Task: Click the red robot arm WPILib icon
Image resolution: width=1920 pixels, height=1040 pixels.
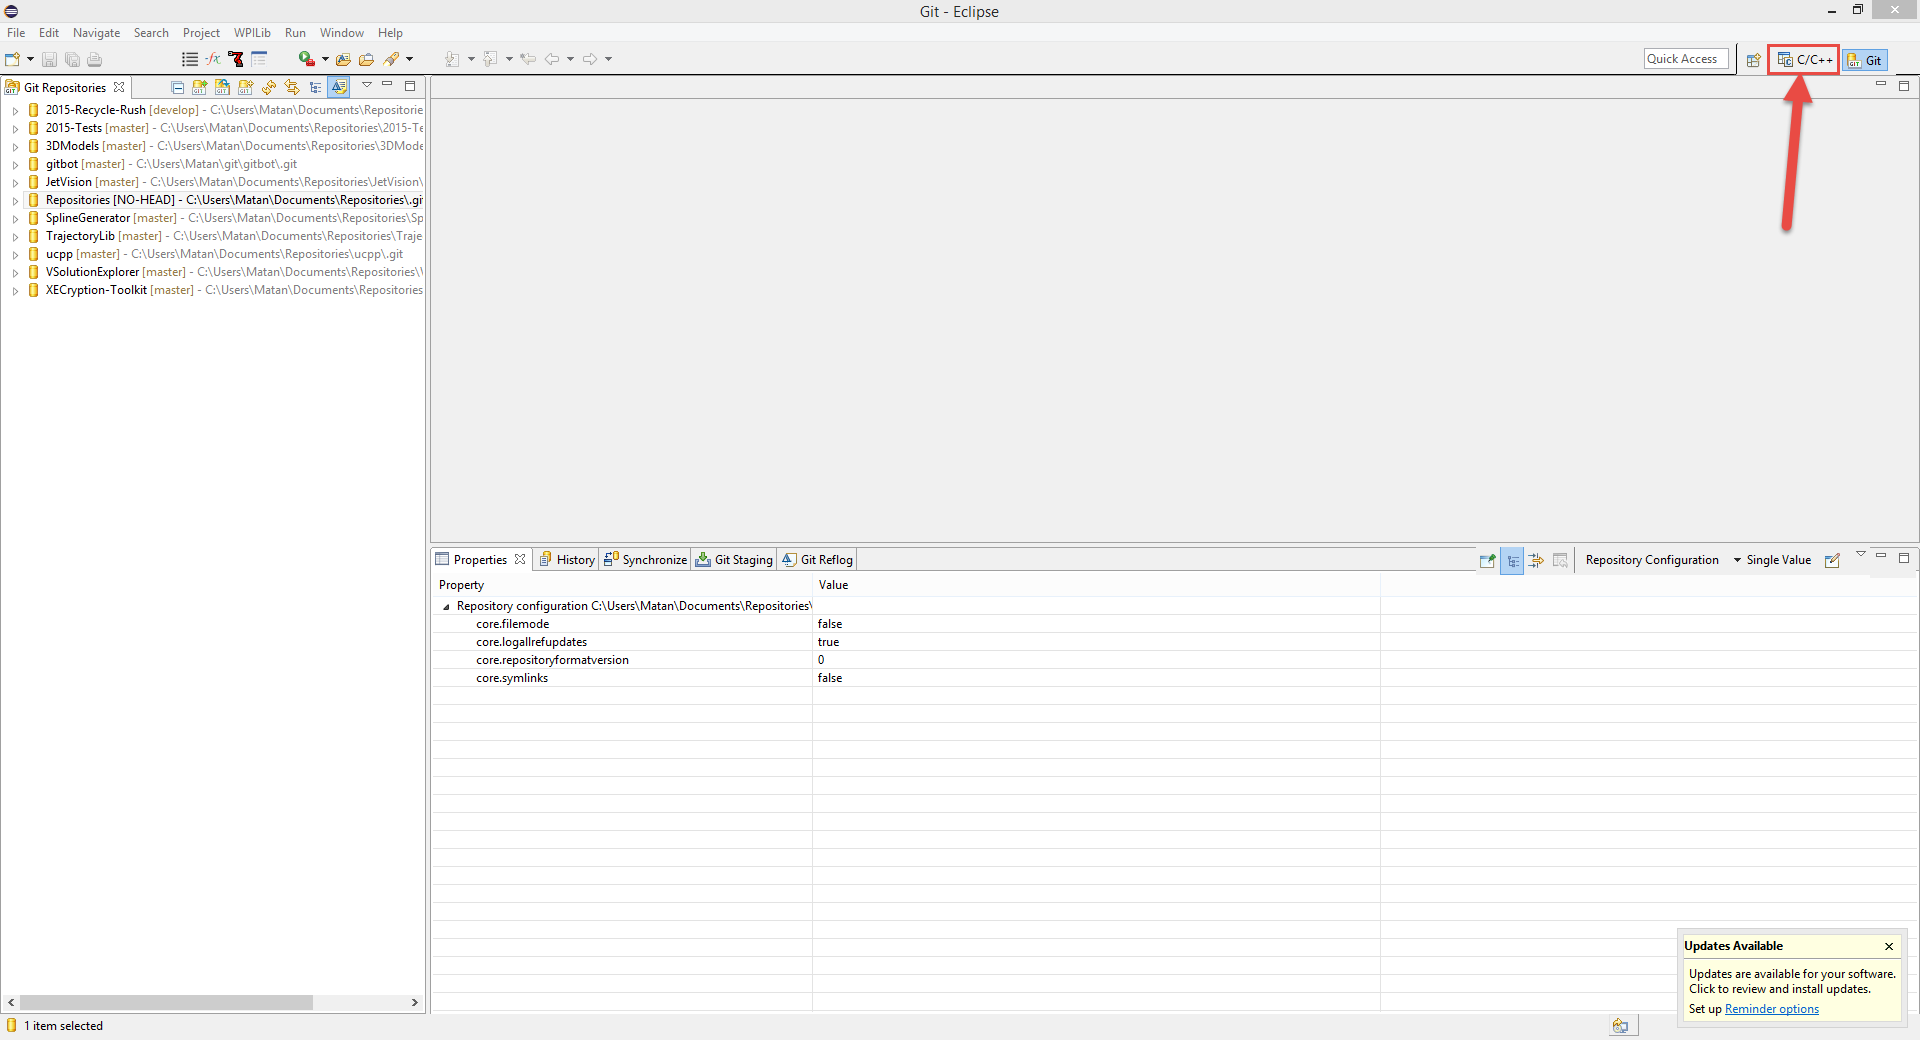Action: 236,59
